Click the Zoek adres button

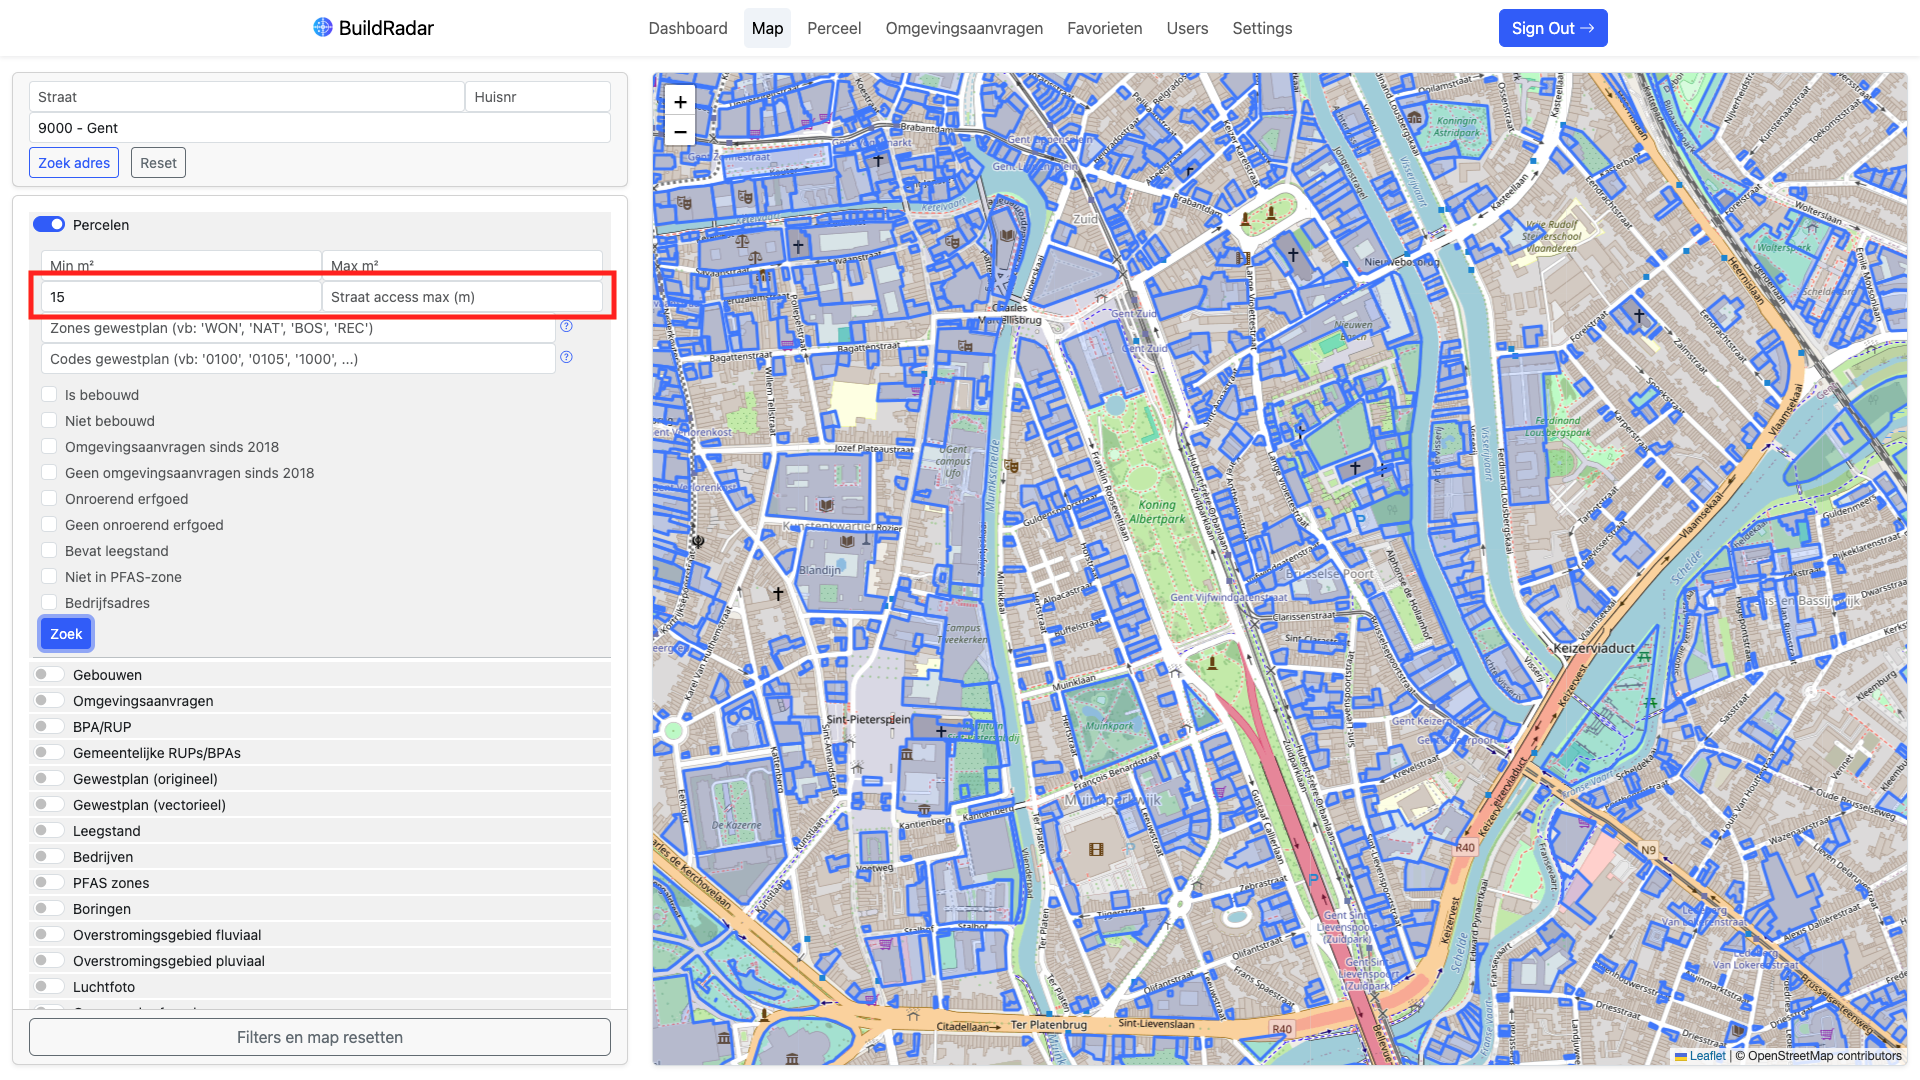(x=74, y=163)
